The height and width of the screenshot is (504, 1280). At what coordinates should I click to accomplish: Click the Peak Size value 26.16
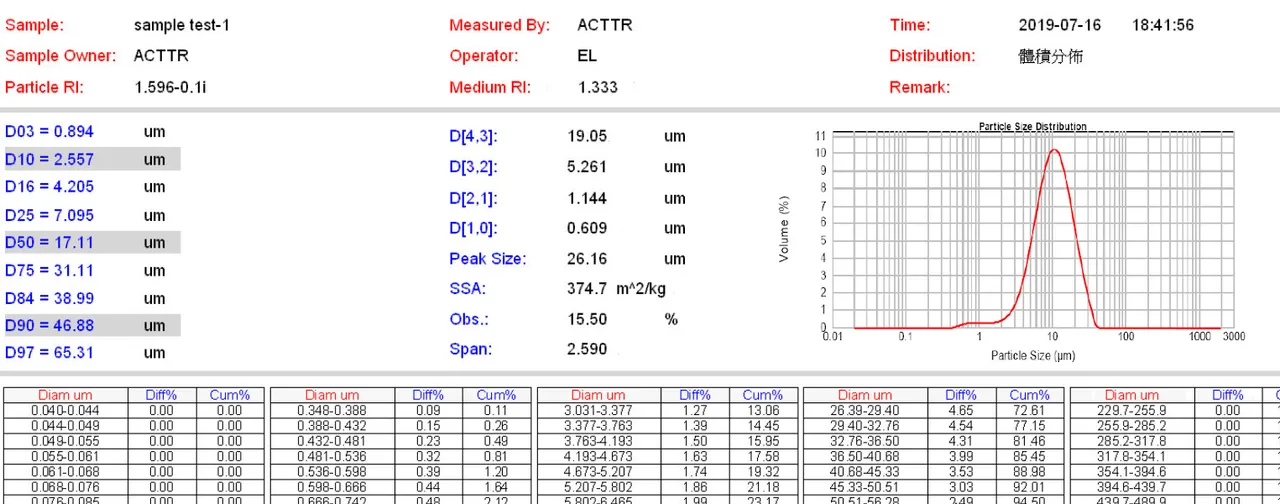pos(587,259)
